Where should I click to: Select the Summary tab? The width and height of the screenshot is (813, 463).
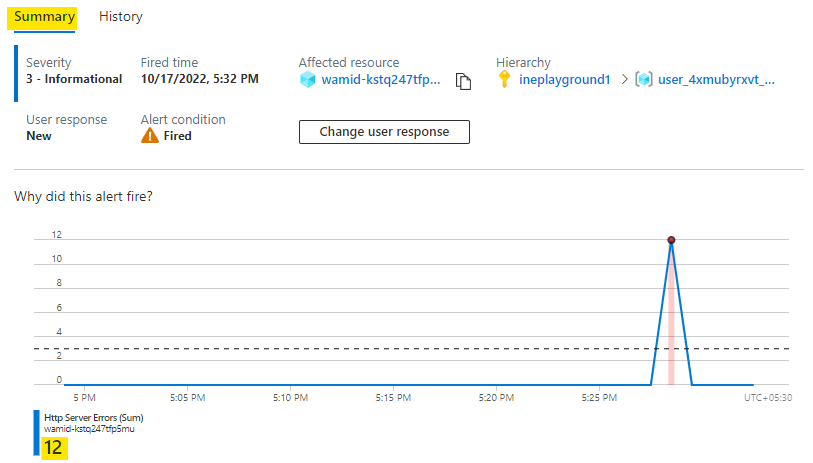pos(44,16)
